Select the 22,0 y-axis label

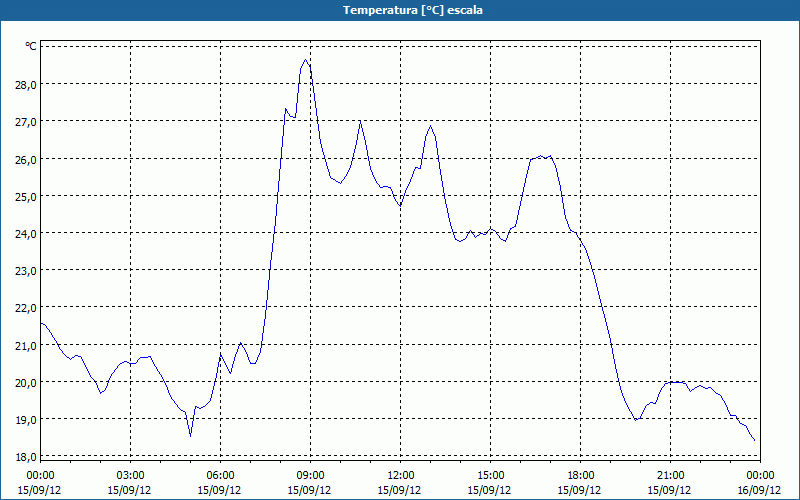click(x=26, y=308)
